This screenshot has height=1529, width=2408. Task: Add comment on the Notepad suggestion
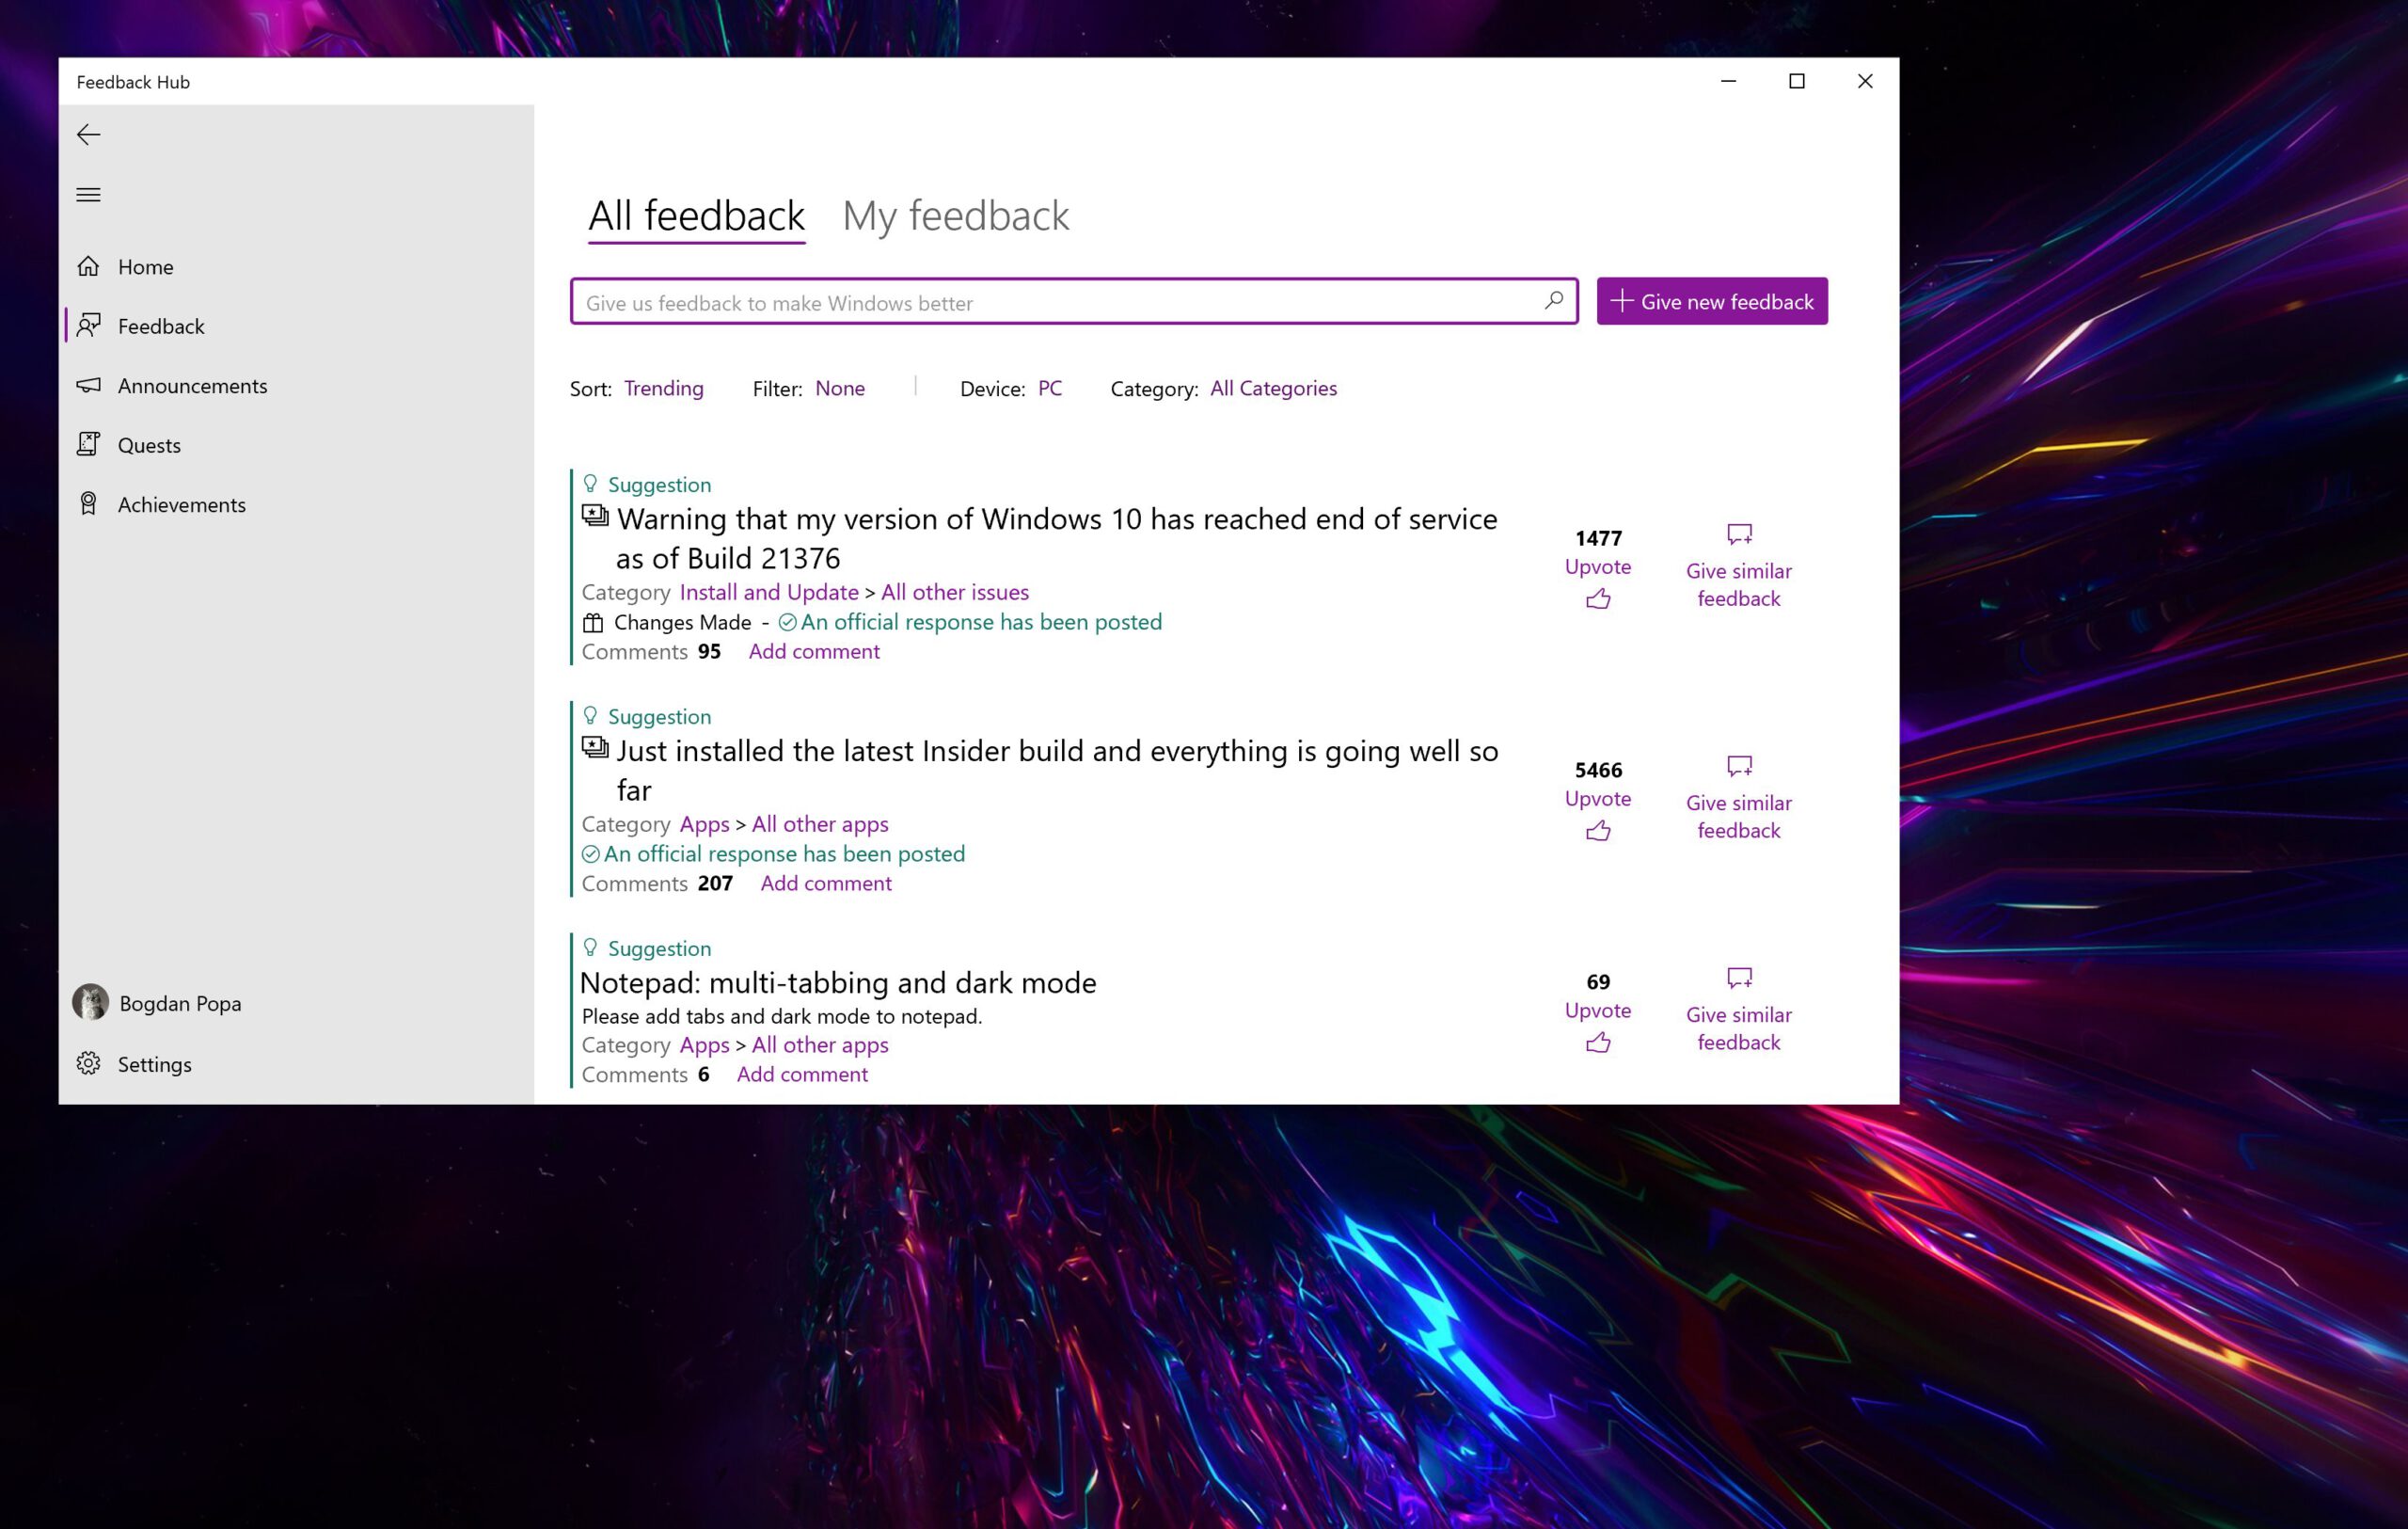(802, 1074)
